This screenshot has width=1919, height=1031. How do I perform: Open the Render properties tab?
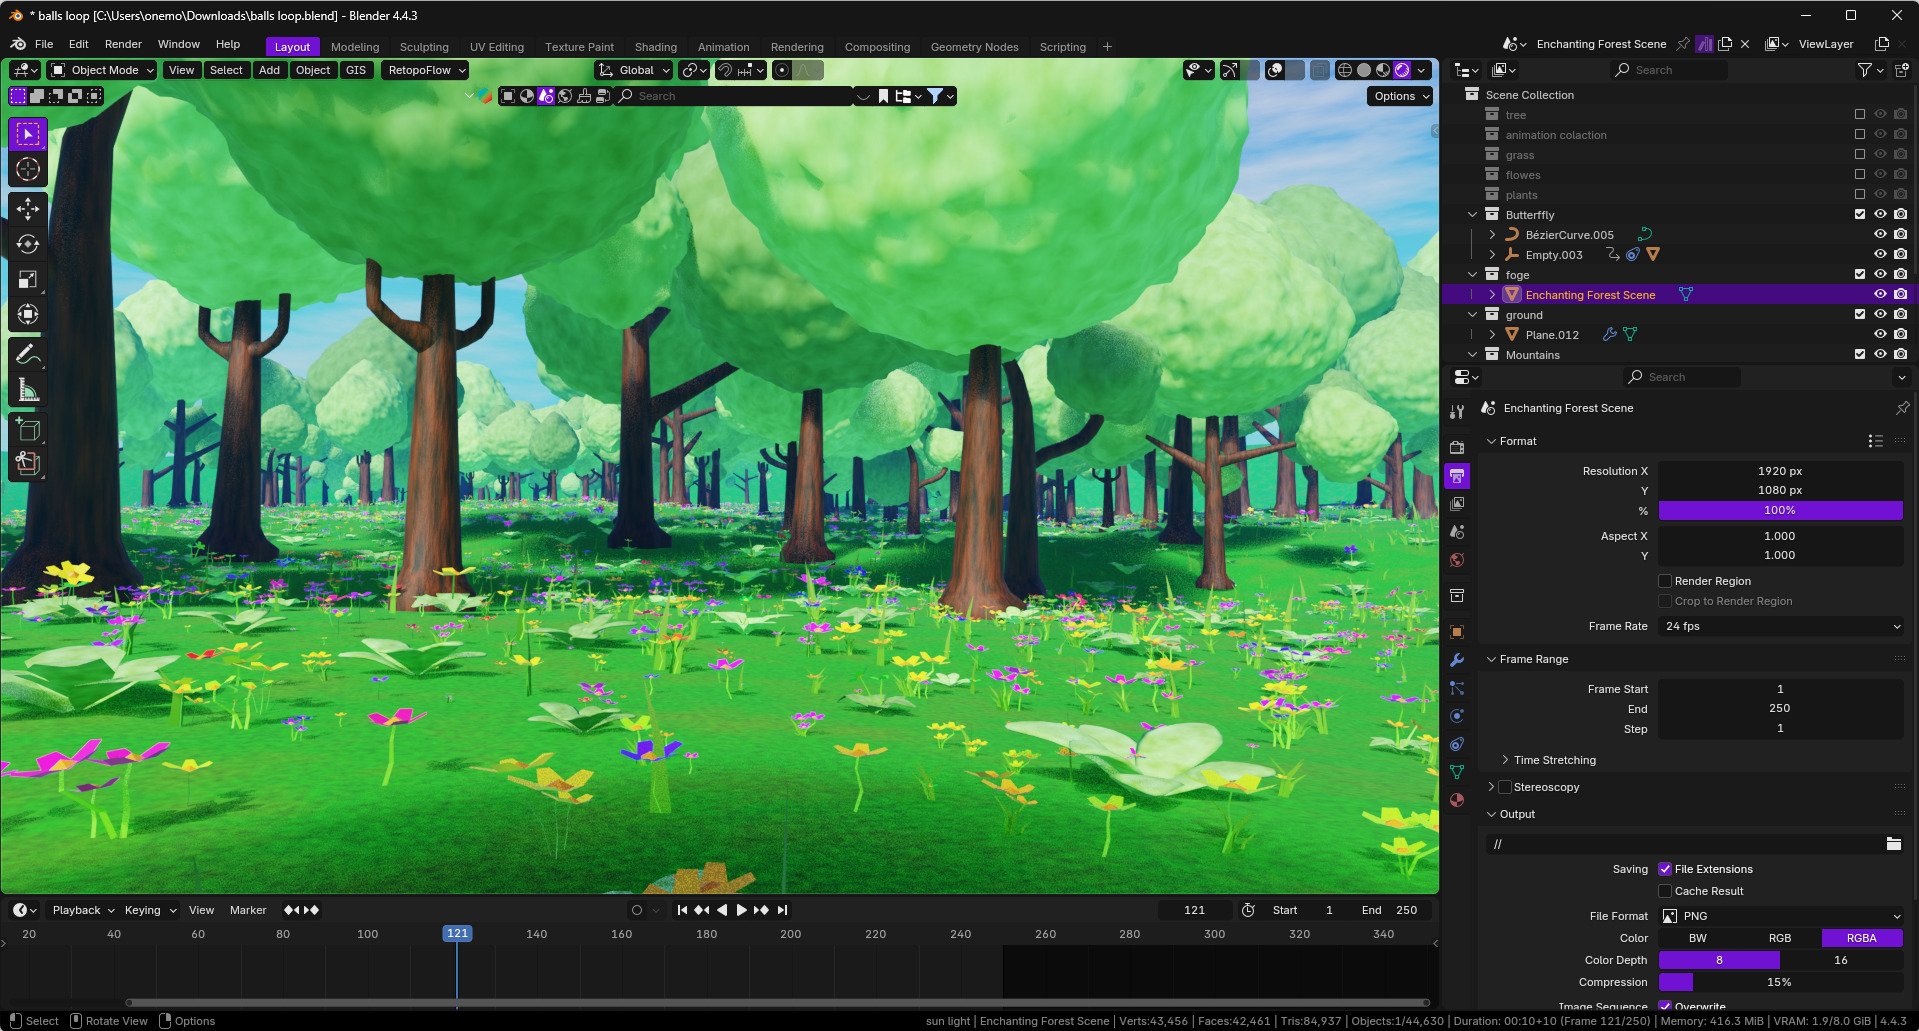coord(1457,448)
